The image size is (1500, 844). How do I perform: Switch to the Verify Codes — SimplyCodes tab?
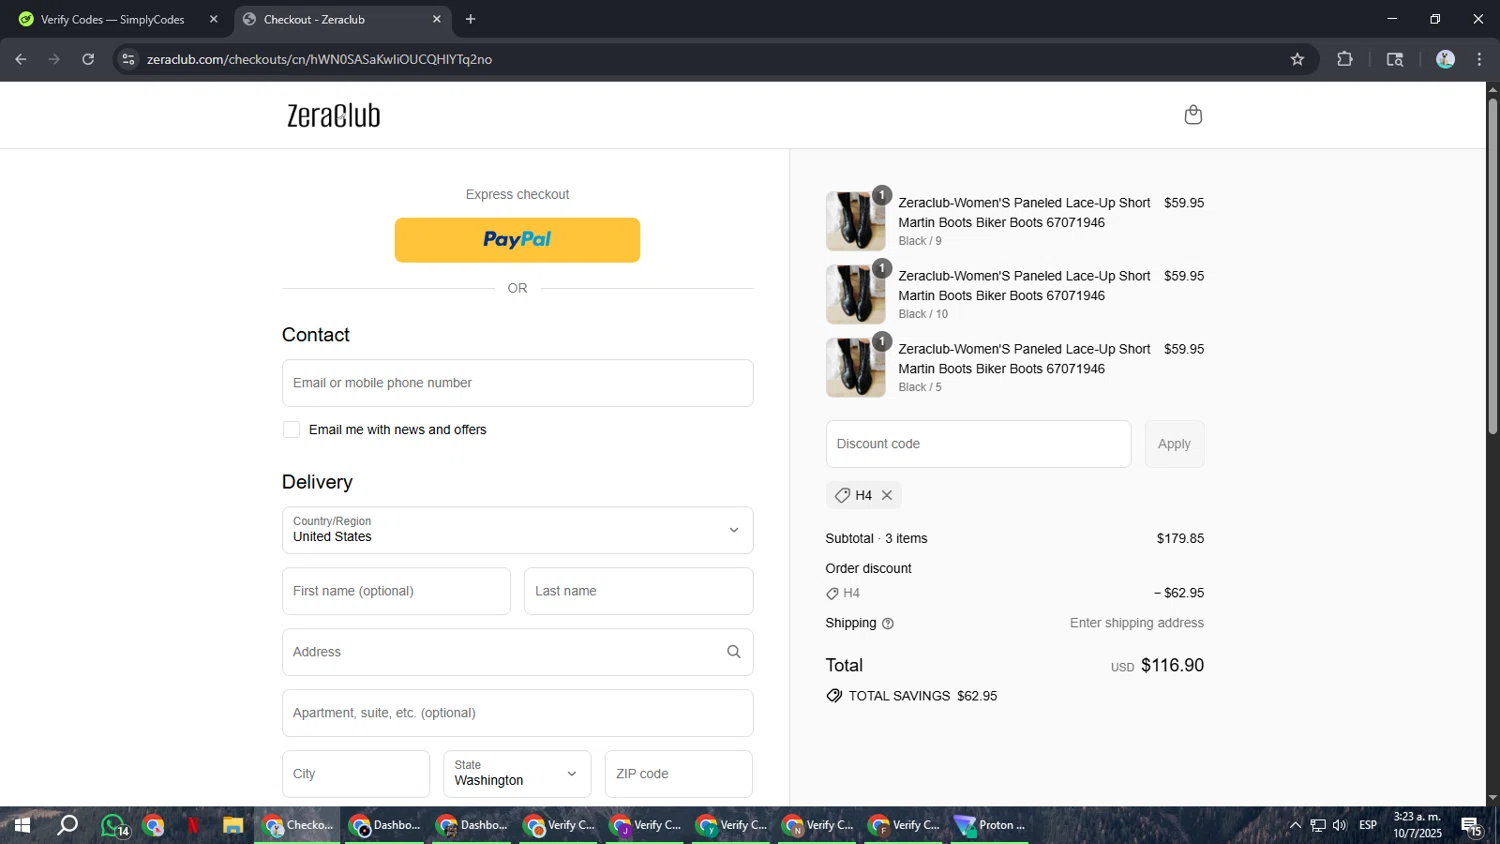tap(115, 19)
